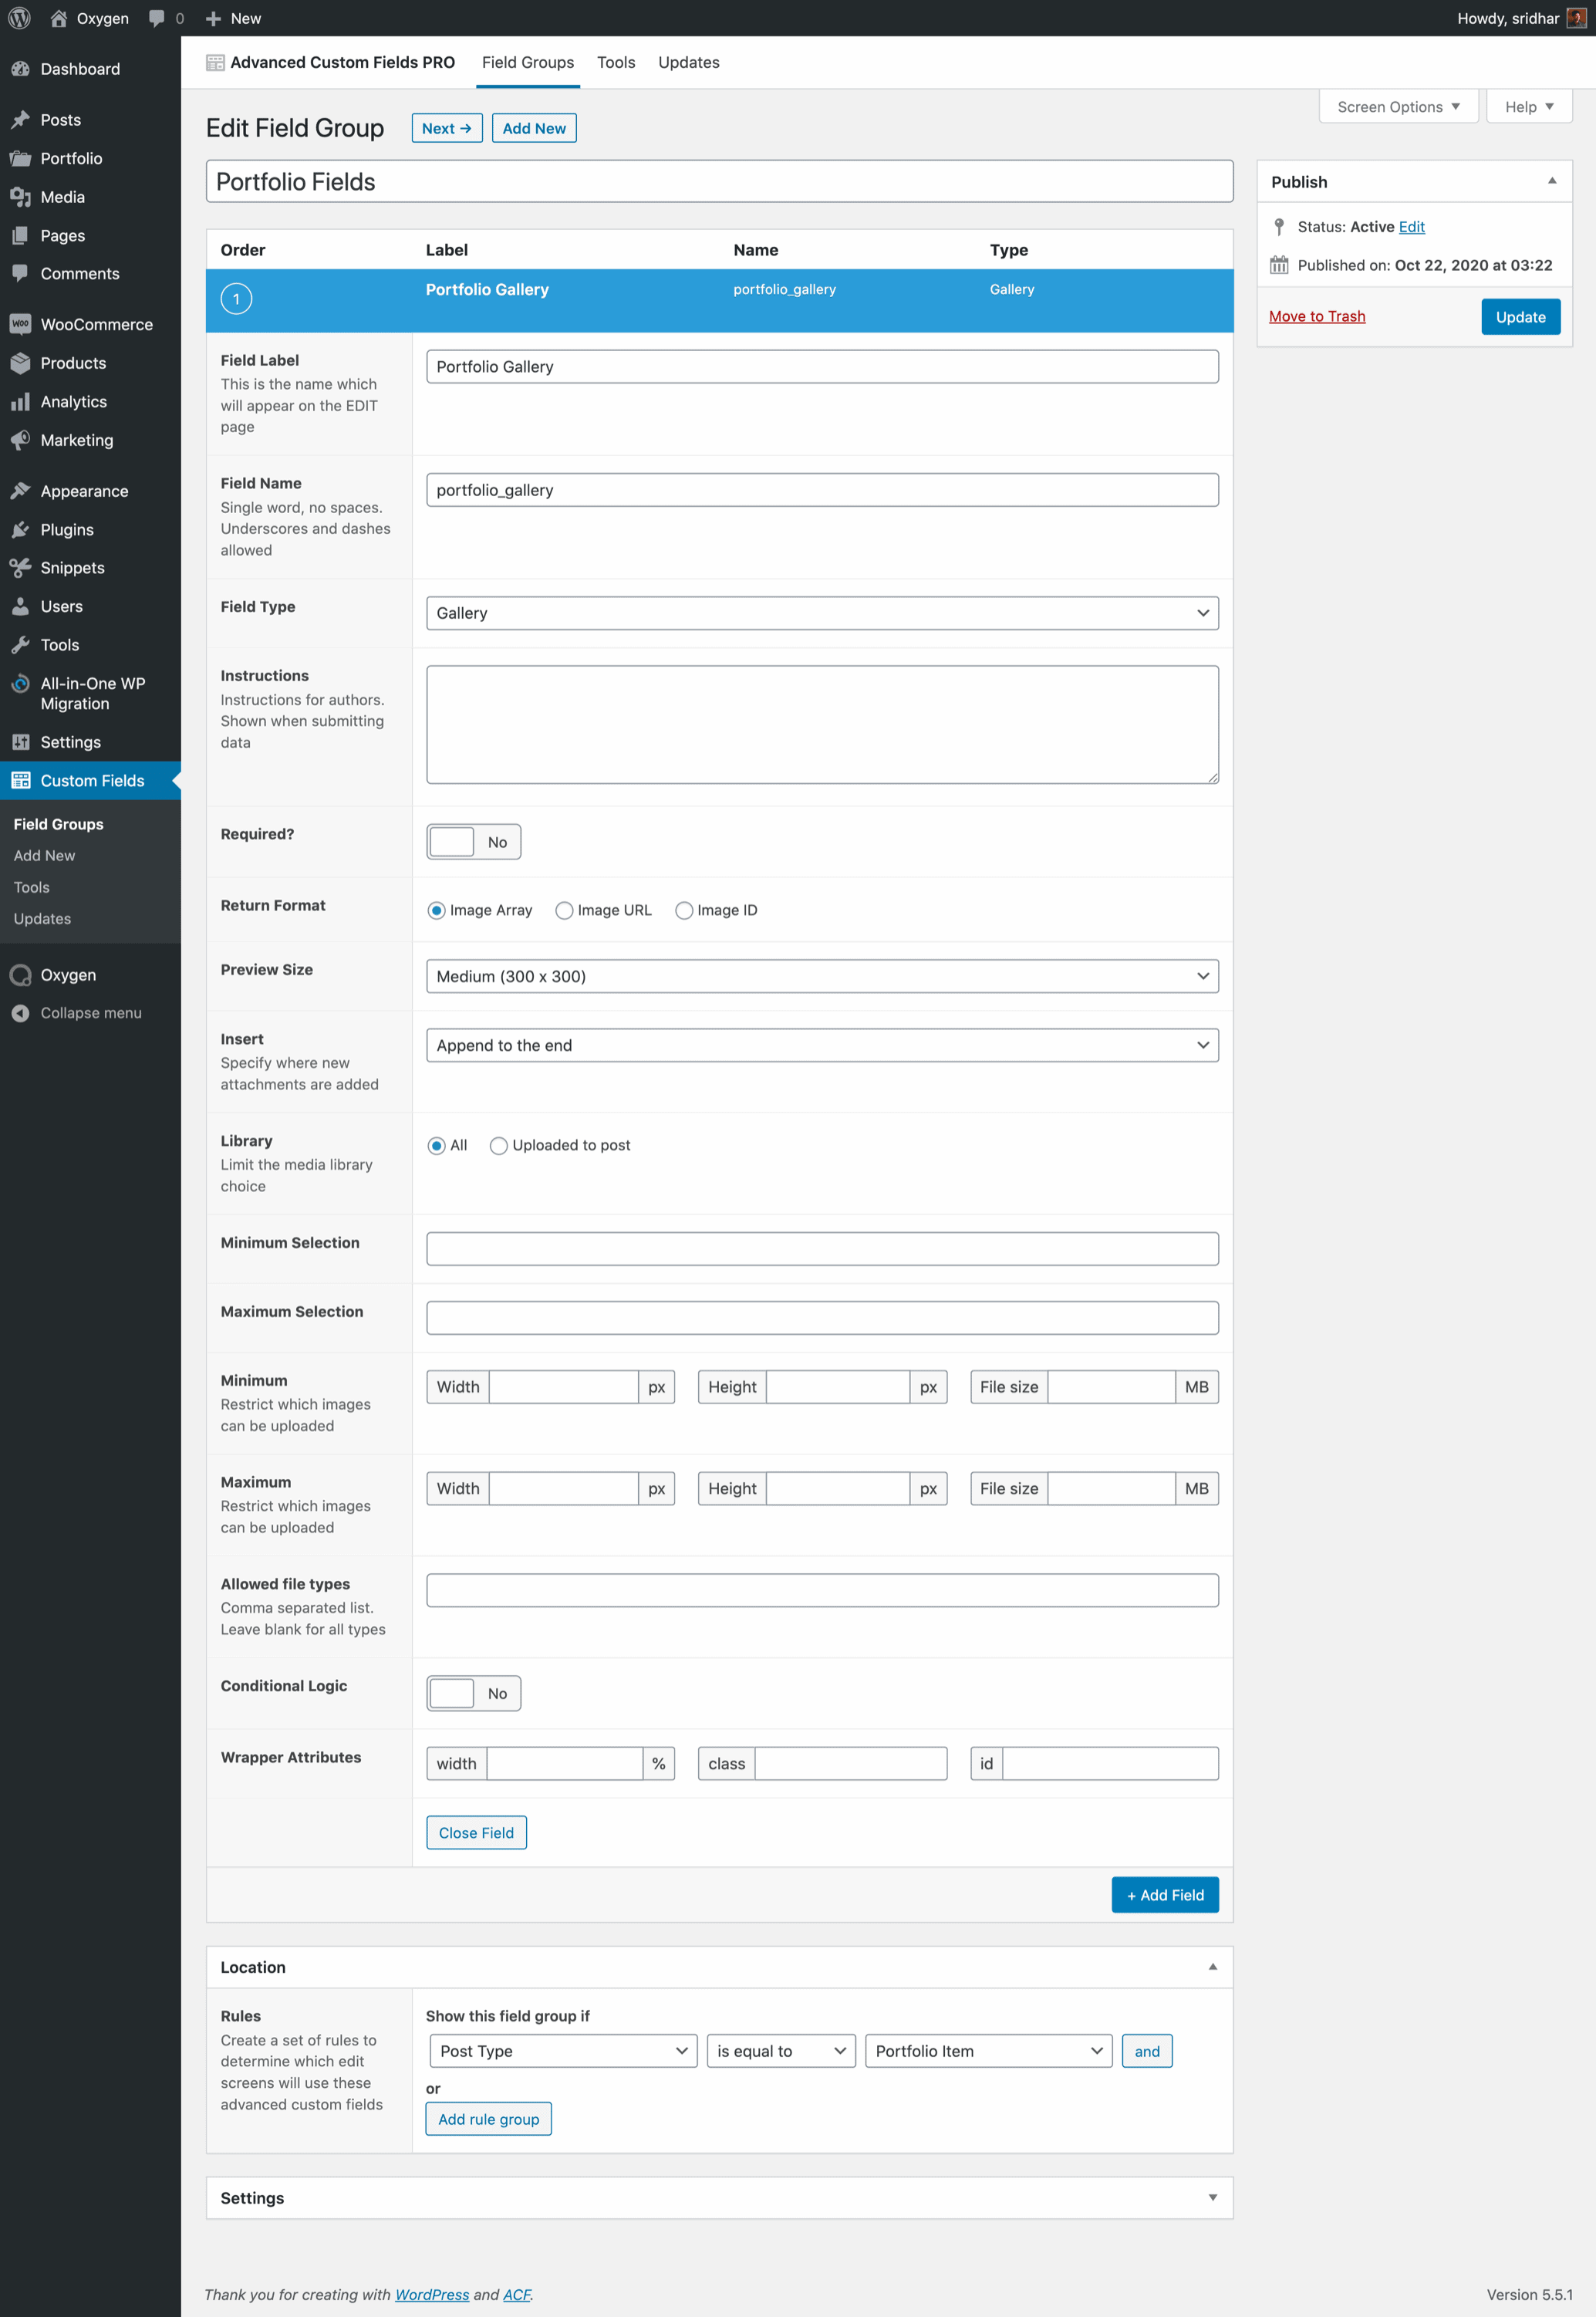Viewport: 1596px width, 2317px height.
Task: Click the Users person icon
Action: pyautogui.click(x=20, y=606)
